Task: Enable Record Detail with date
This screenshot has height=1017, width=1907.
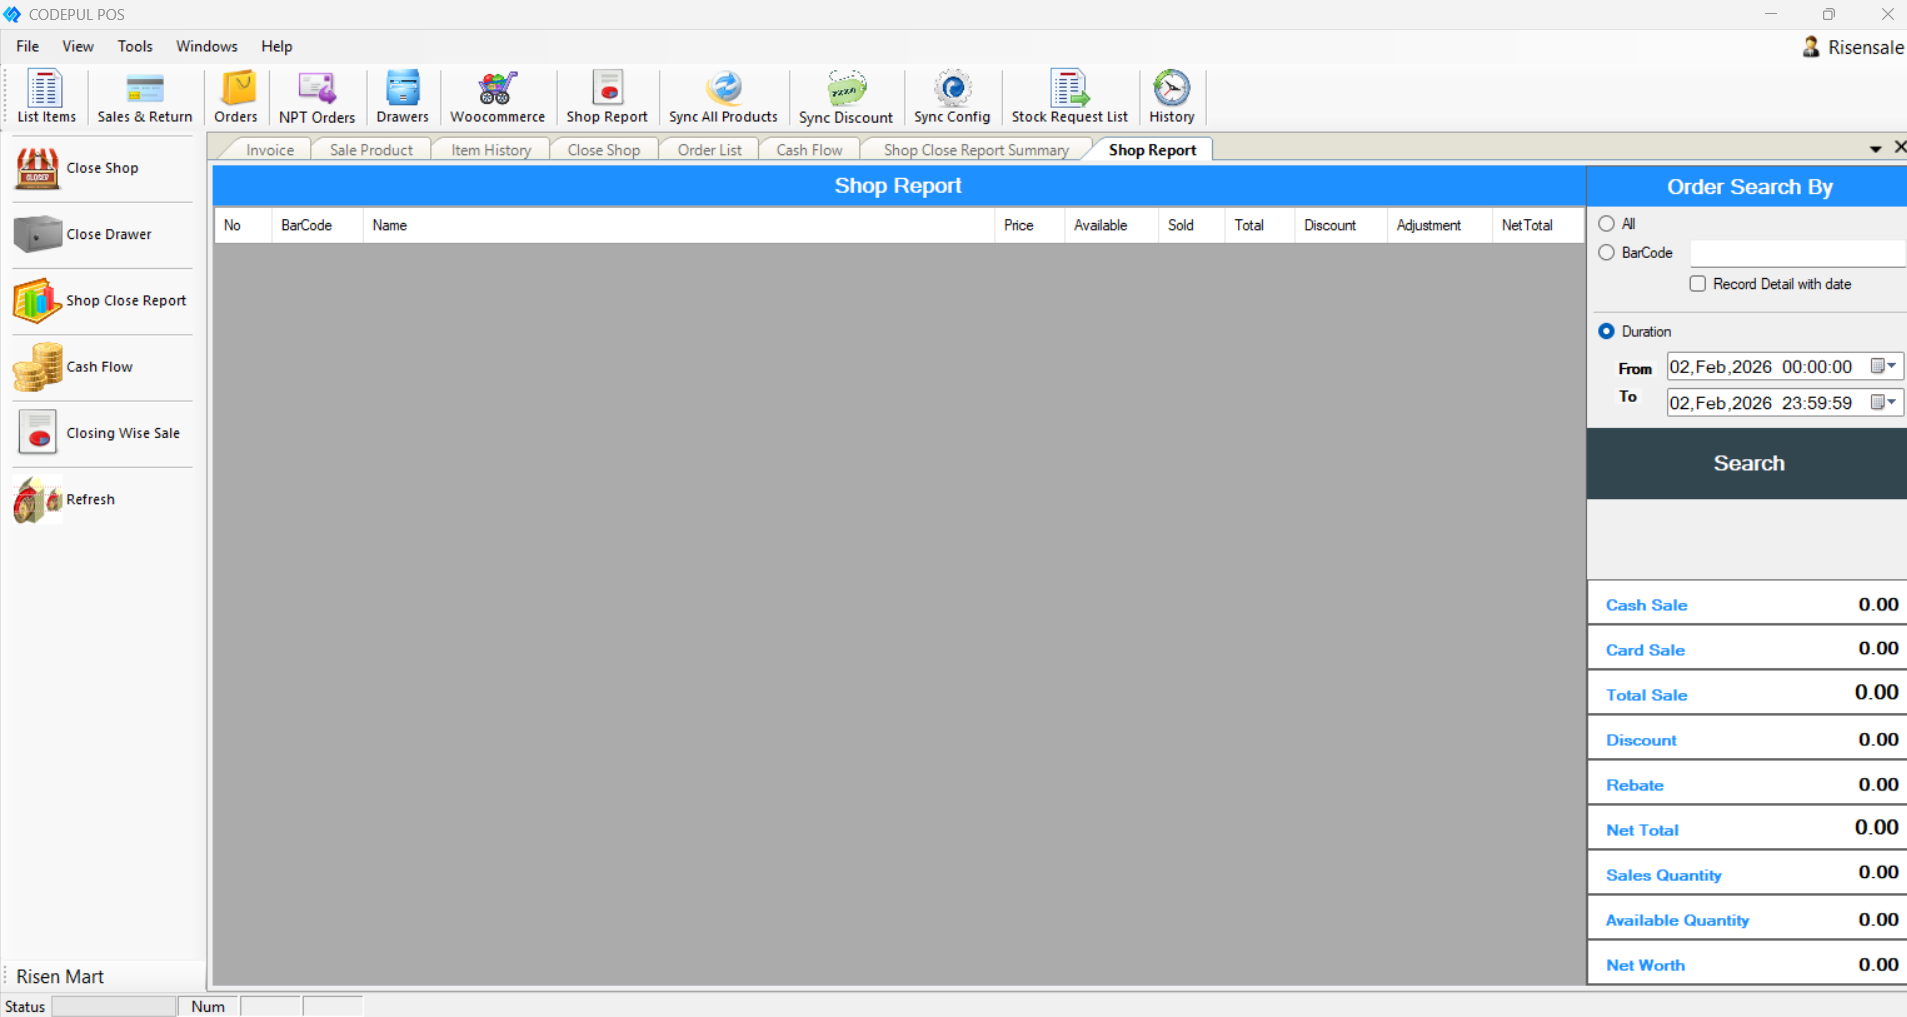Action: click(x=1698, y=284)
